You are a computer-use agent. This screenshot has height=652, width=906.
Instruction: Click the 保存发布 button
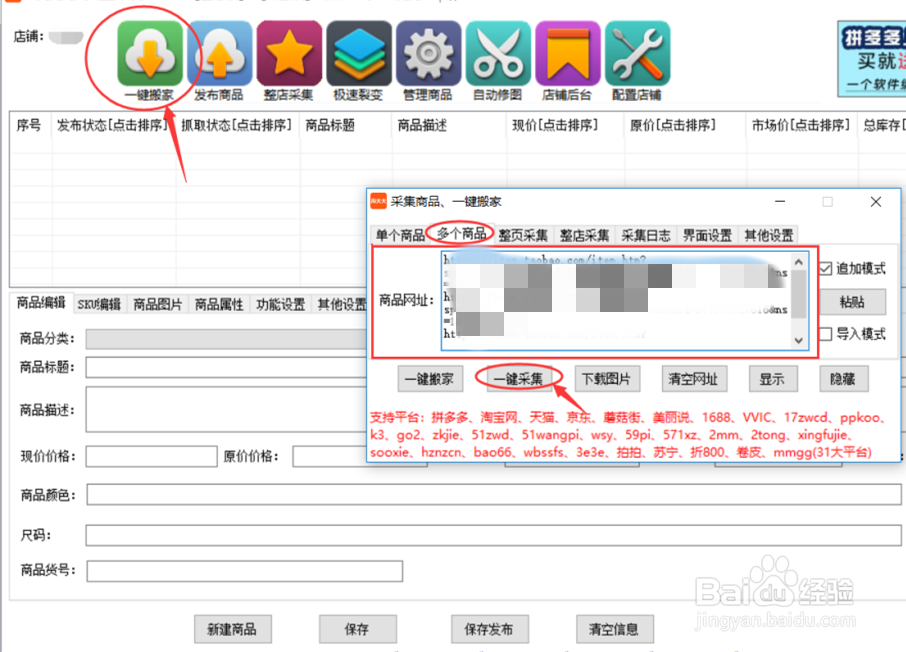[489, 629]
